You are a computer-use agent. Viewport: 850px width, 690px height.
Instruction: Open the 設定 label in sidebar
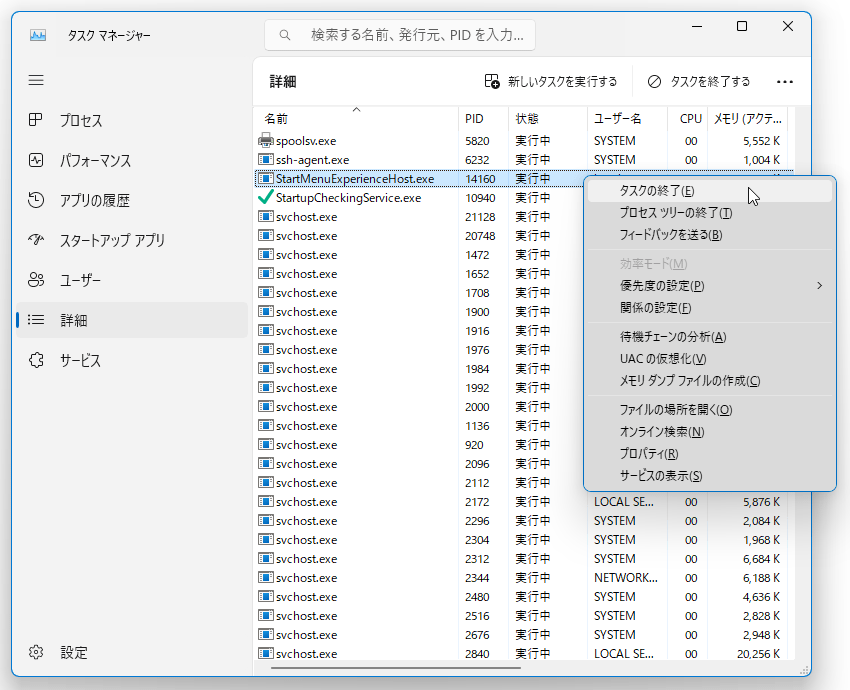(x=74, y=653)
